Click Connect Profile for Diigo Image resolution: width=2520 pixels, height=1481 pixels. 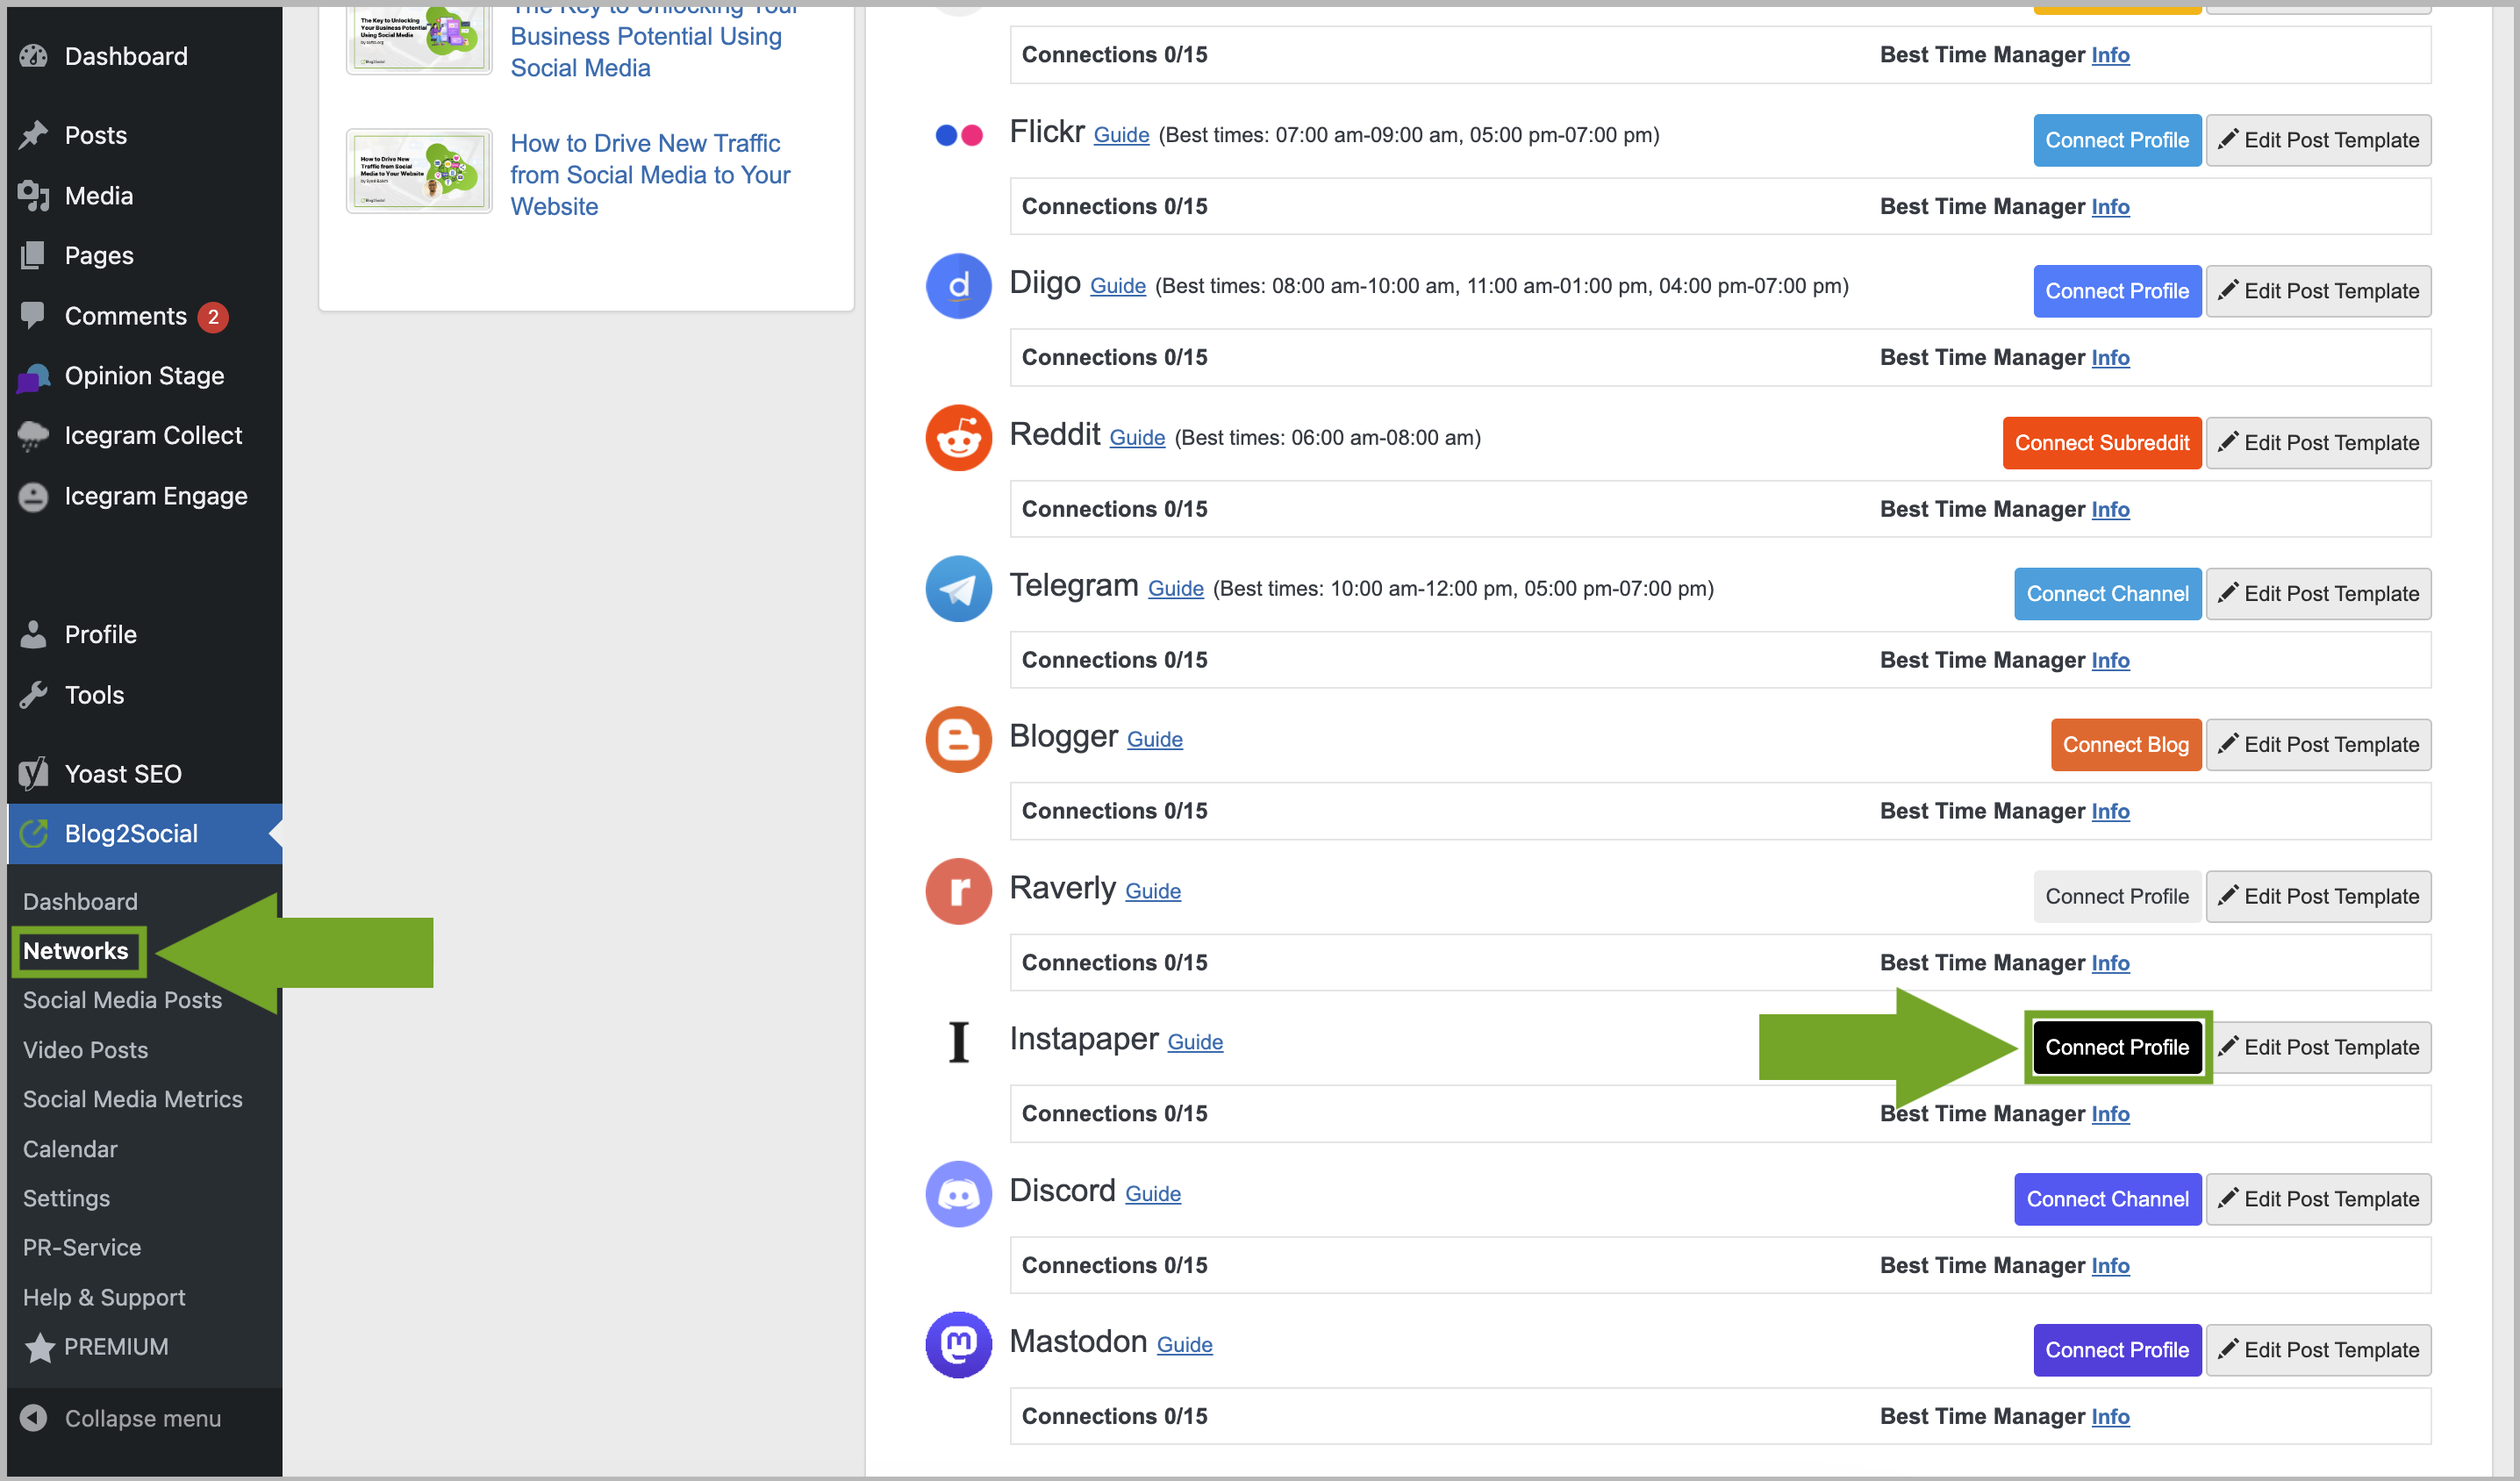(2117, 291)
